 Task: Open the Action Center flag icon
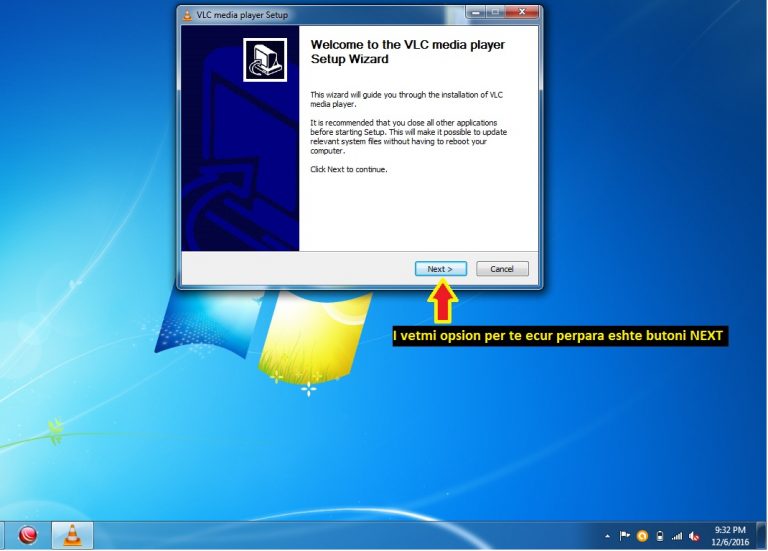[x=624, y=536]
